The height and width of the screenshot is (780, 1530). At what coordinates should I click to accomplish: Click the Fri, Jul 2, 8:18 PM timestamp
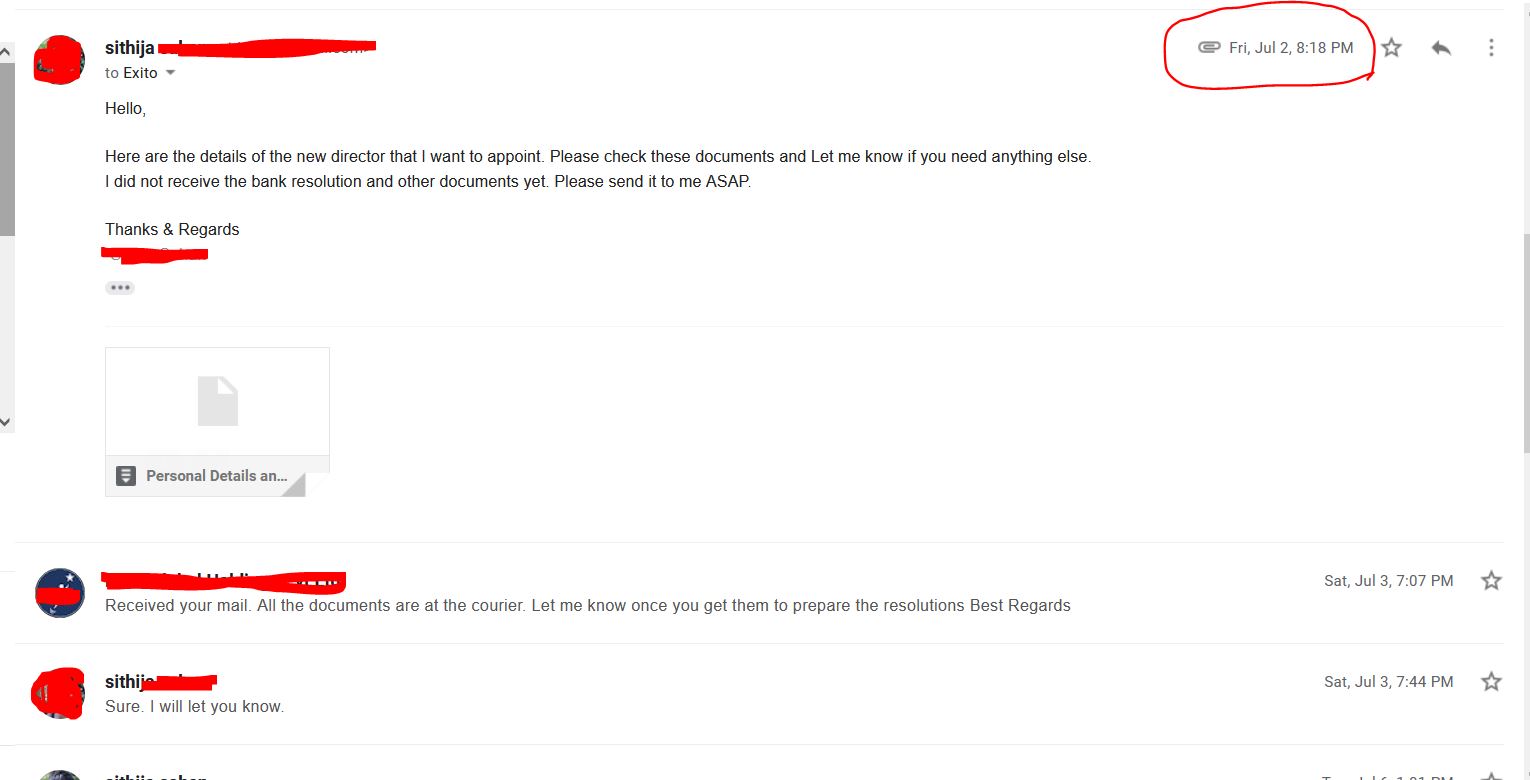click(1291, 47)
